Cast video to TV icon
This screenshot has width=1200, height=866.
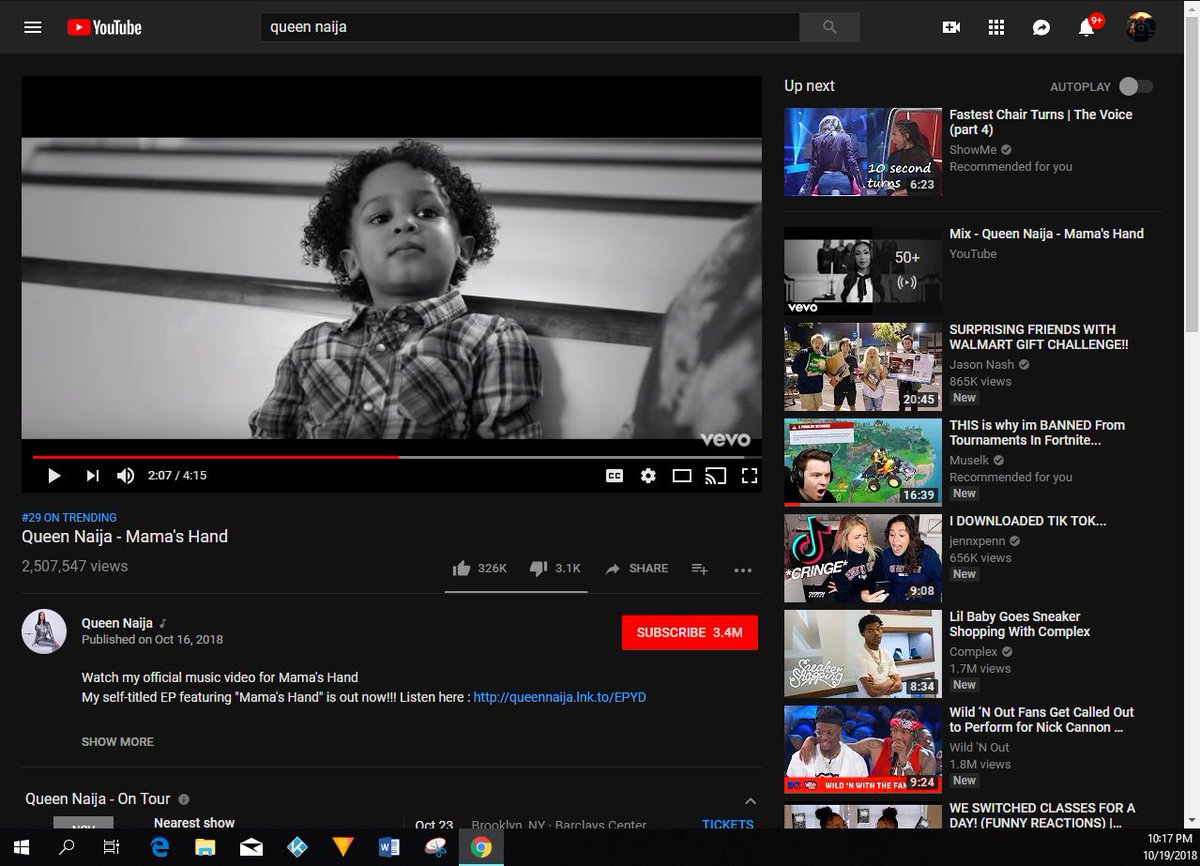pyautogui.click(x=715, y=476)
